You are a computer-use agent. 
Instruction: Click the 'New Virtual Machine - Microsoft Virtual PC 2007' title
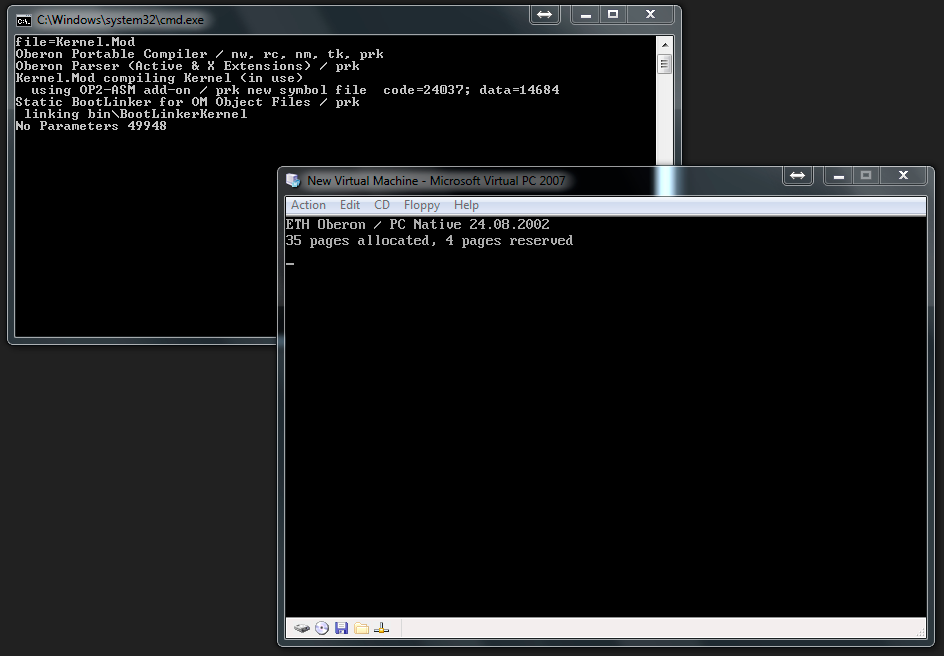pos(436,181)
